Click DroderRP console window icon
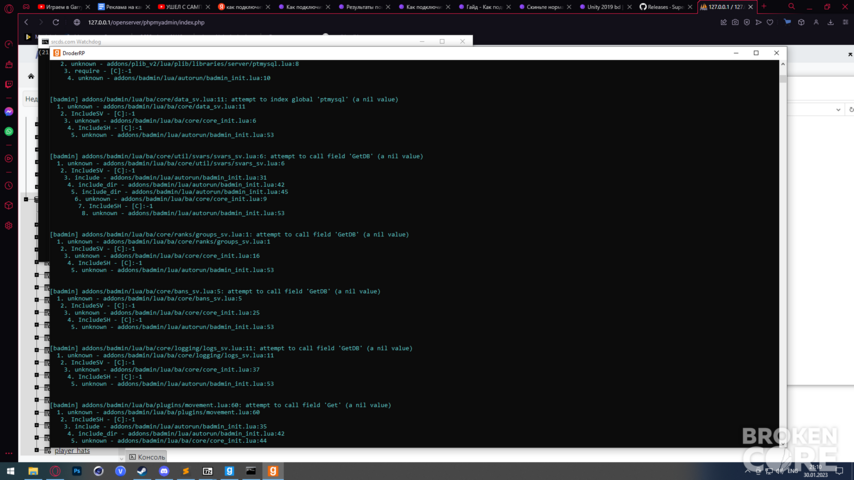Screen dimensions: 854x480 coord(57,53)
